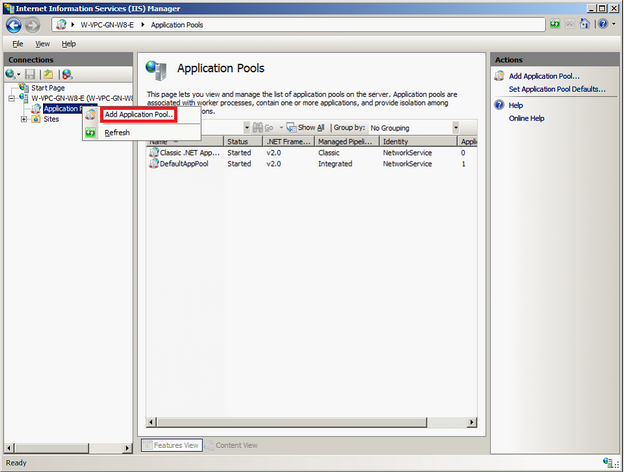Click the Go filter button
Viewport: 624px width, 472px height.
[263, 127]
